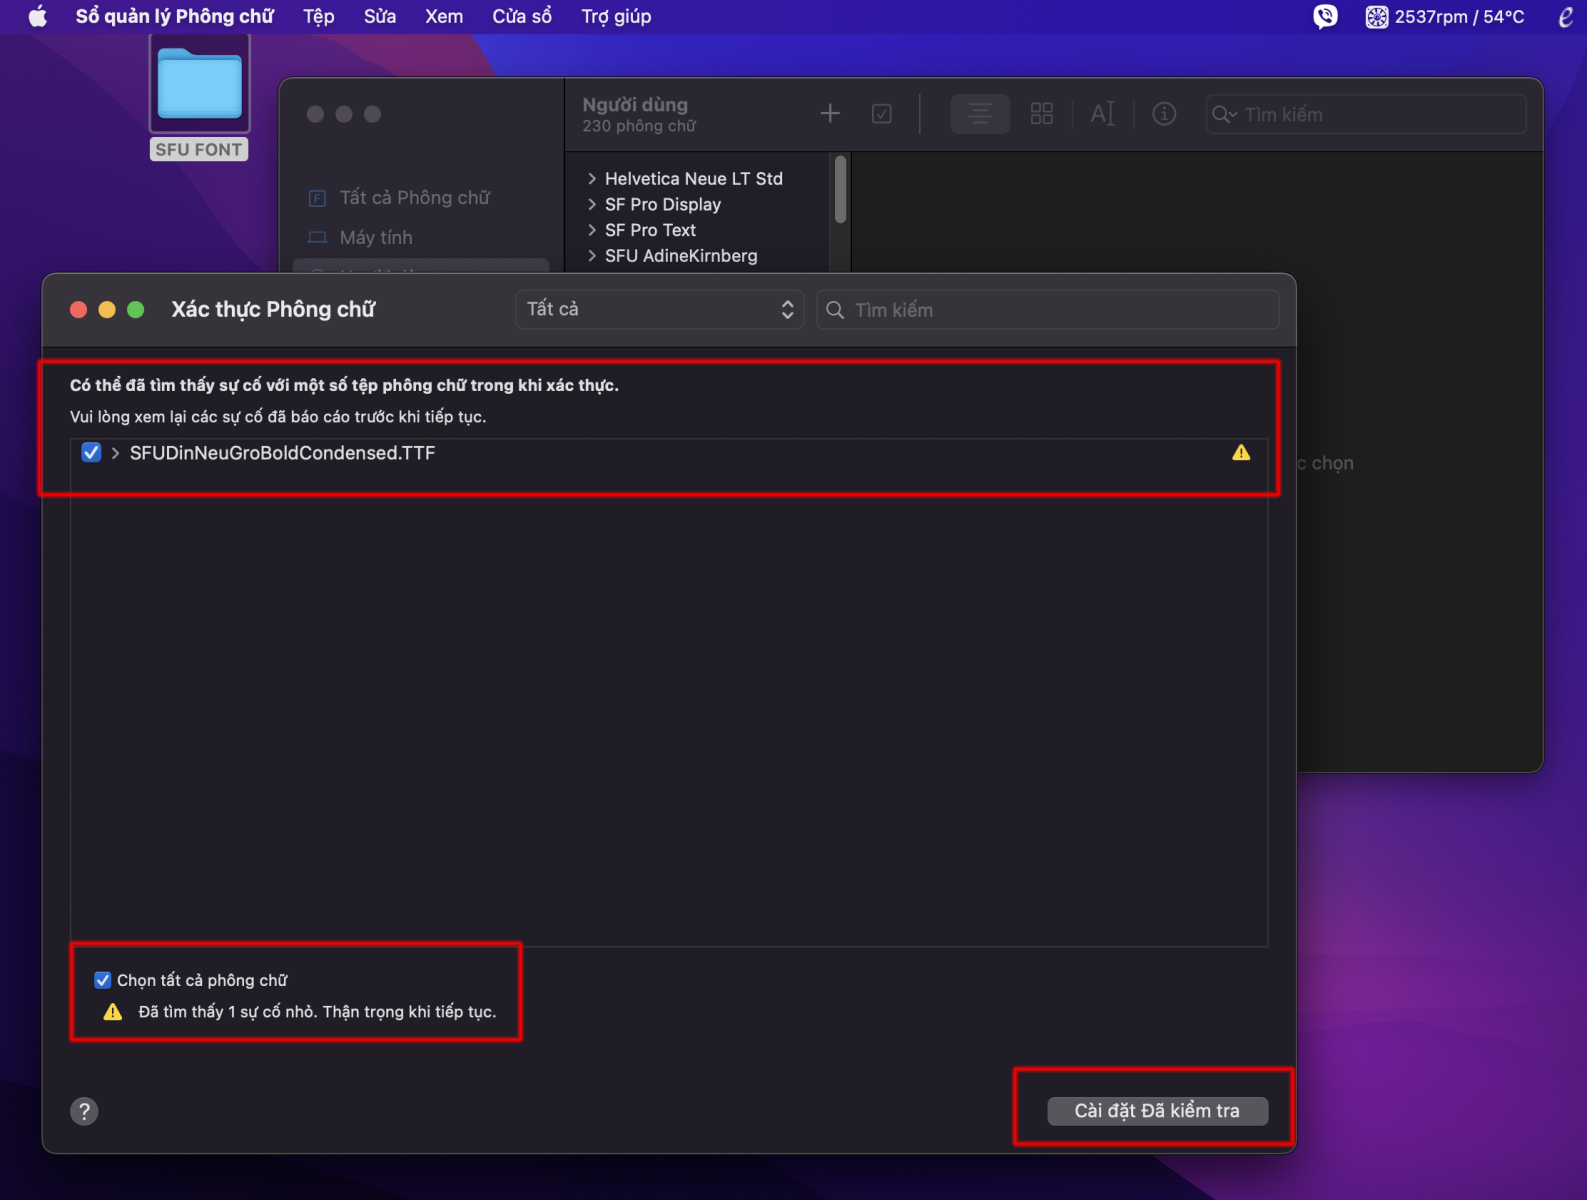The height and width of the screenshot is (1200, 1587).
Task: Open the Sửa menu
Action: [x=380, y=16]
